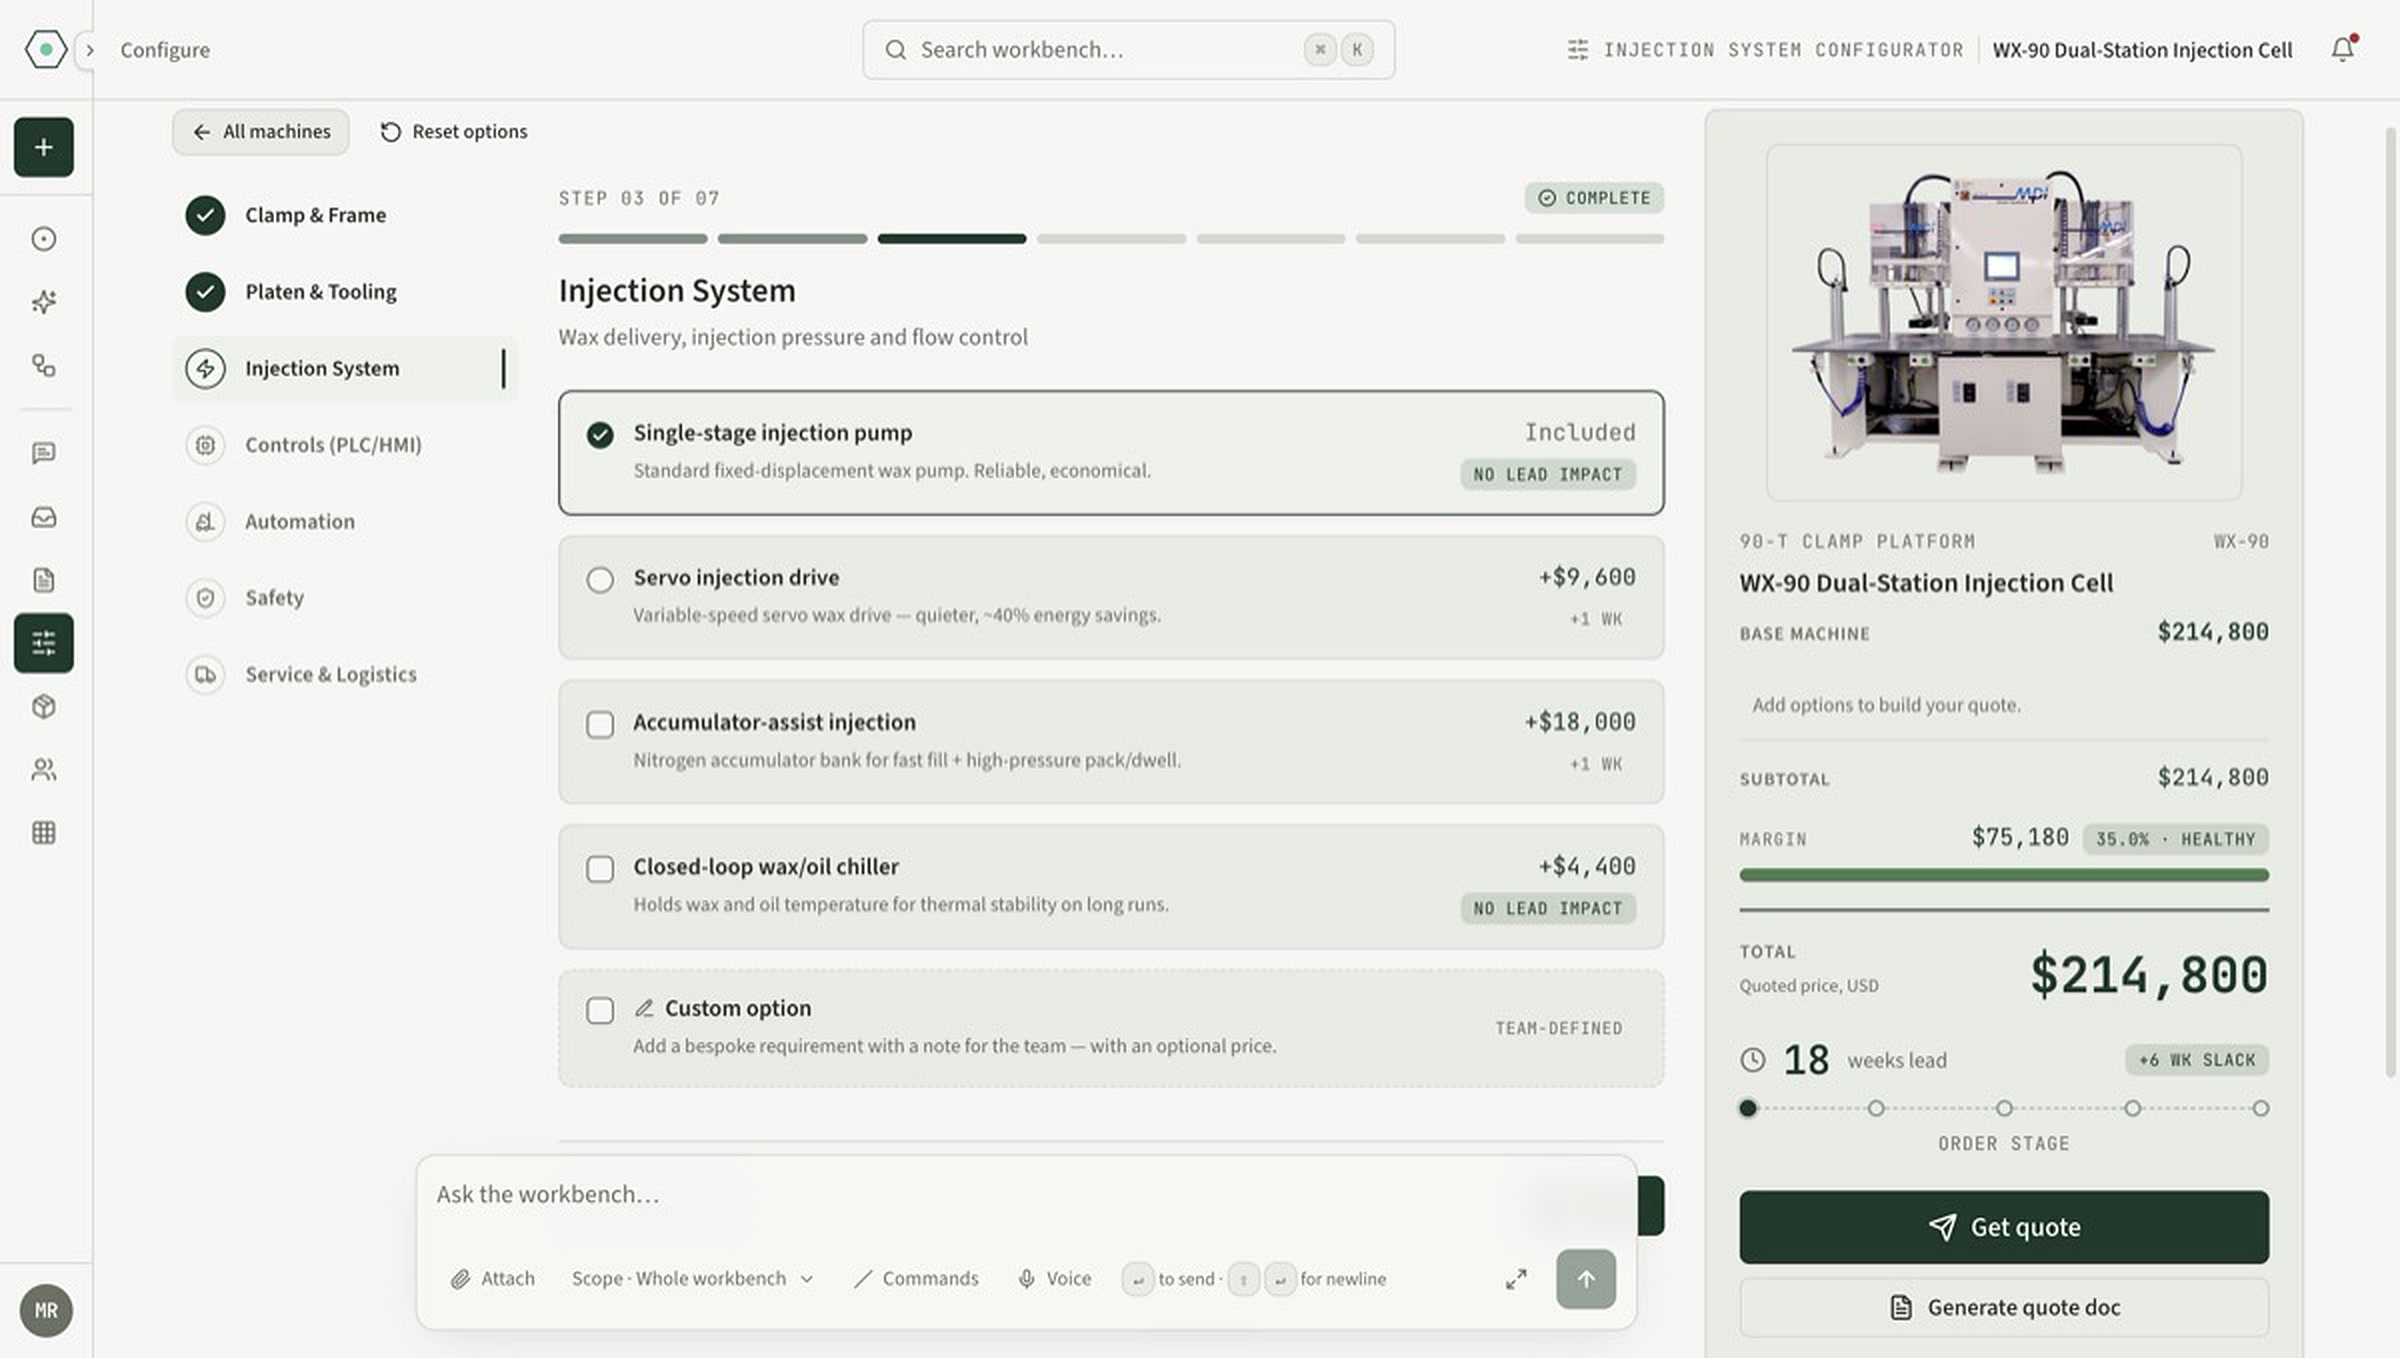Screen dimensions: 2400x1358
Task: Click the +6 WK SLACK badge
Action: [2196, 1060]
